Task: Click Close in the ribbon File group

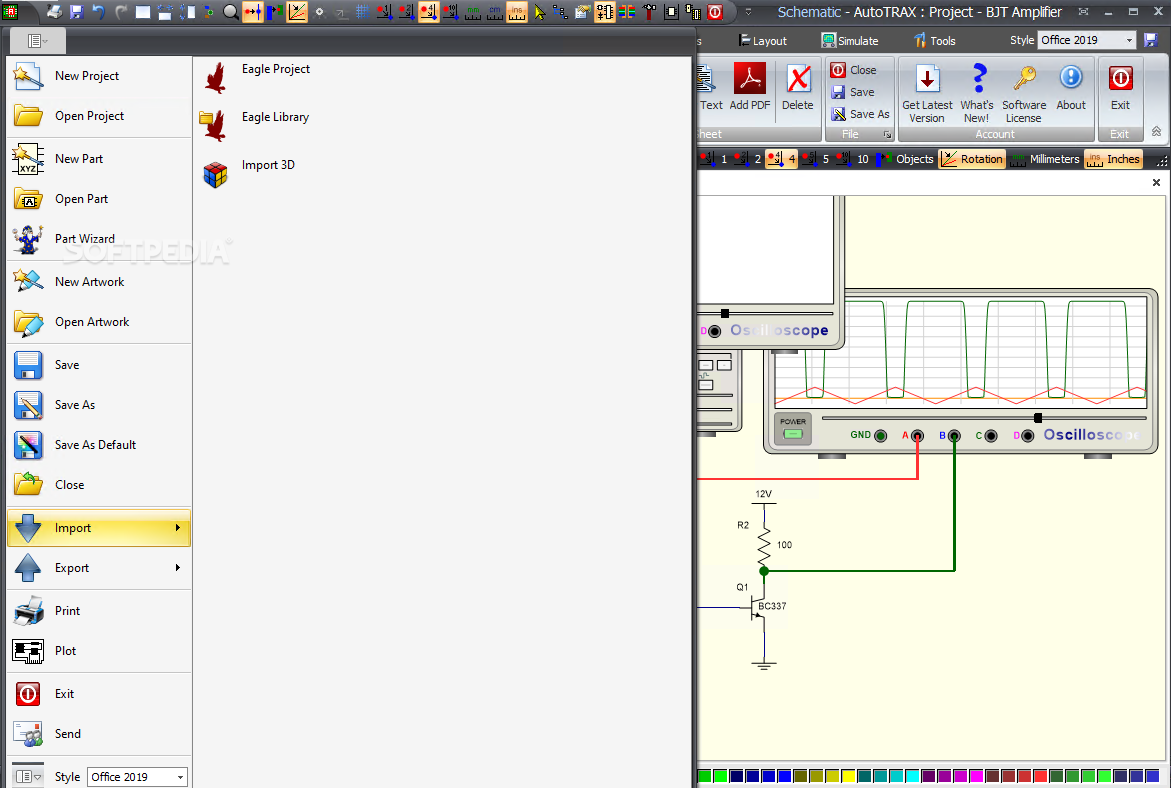Action: 854,70
